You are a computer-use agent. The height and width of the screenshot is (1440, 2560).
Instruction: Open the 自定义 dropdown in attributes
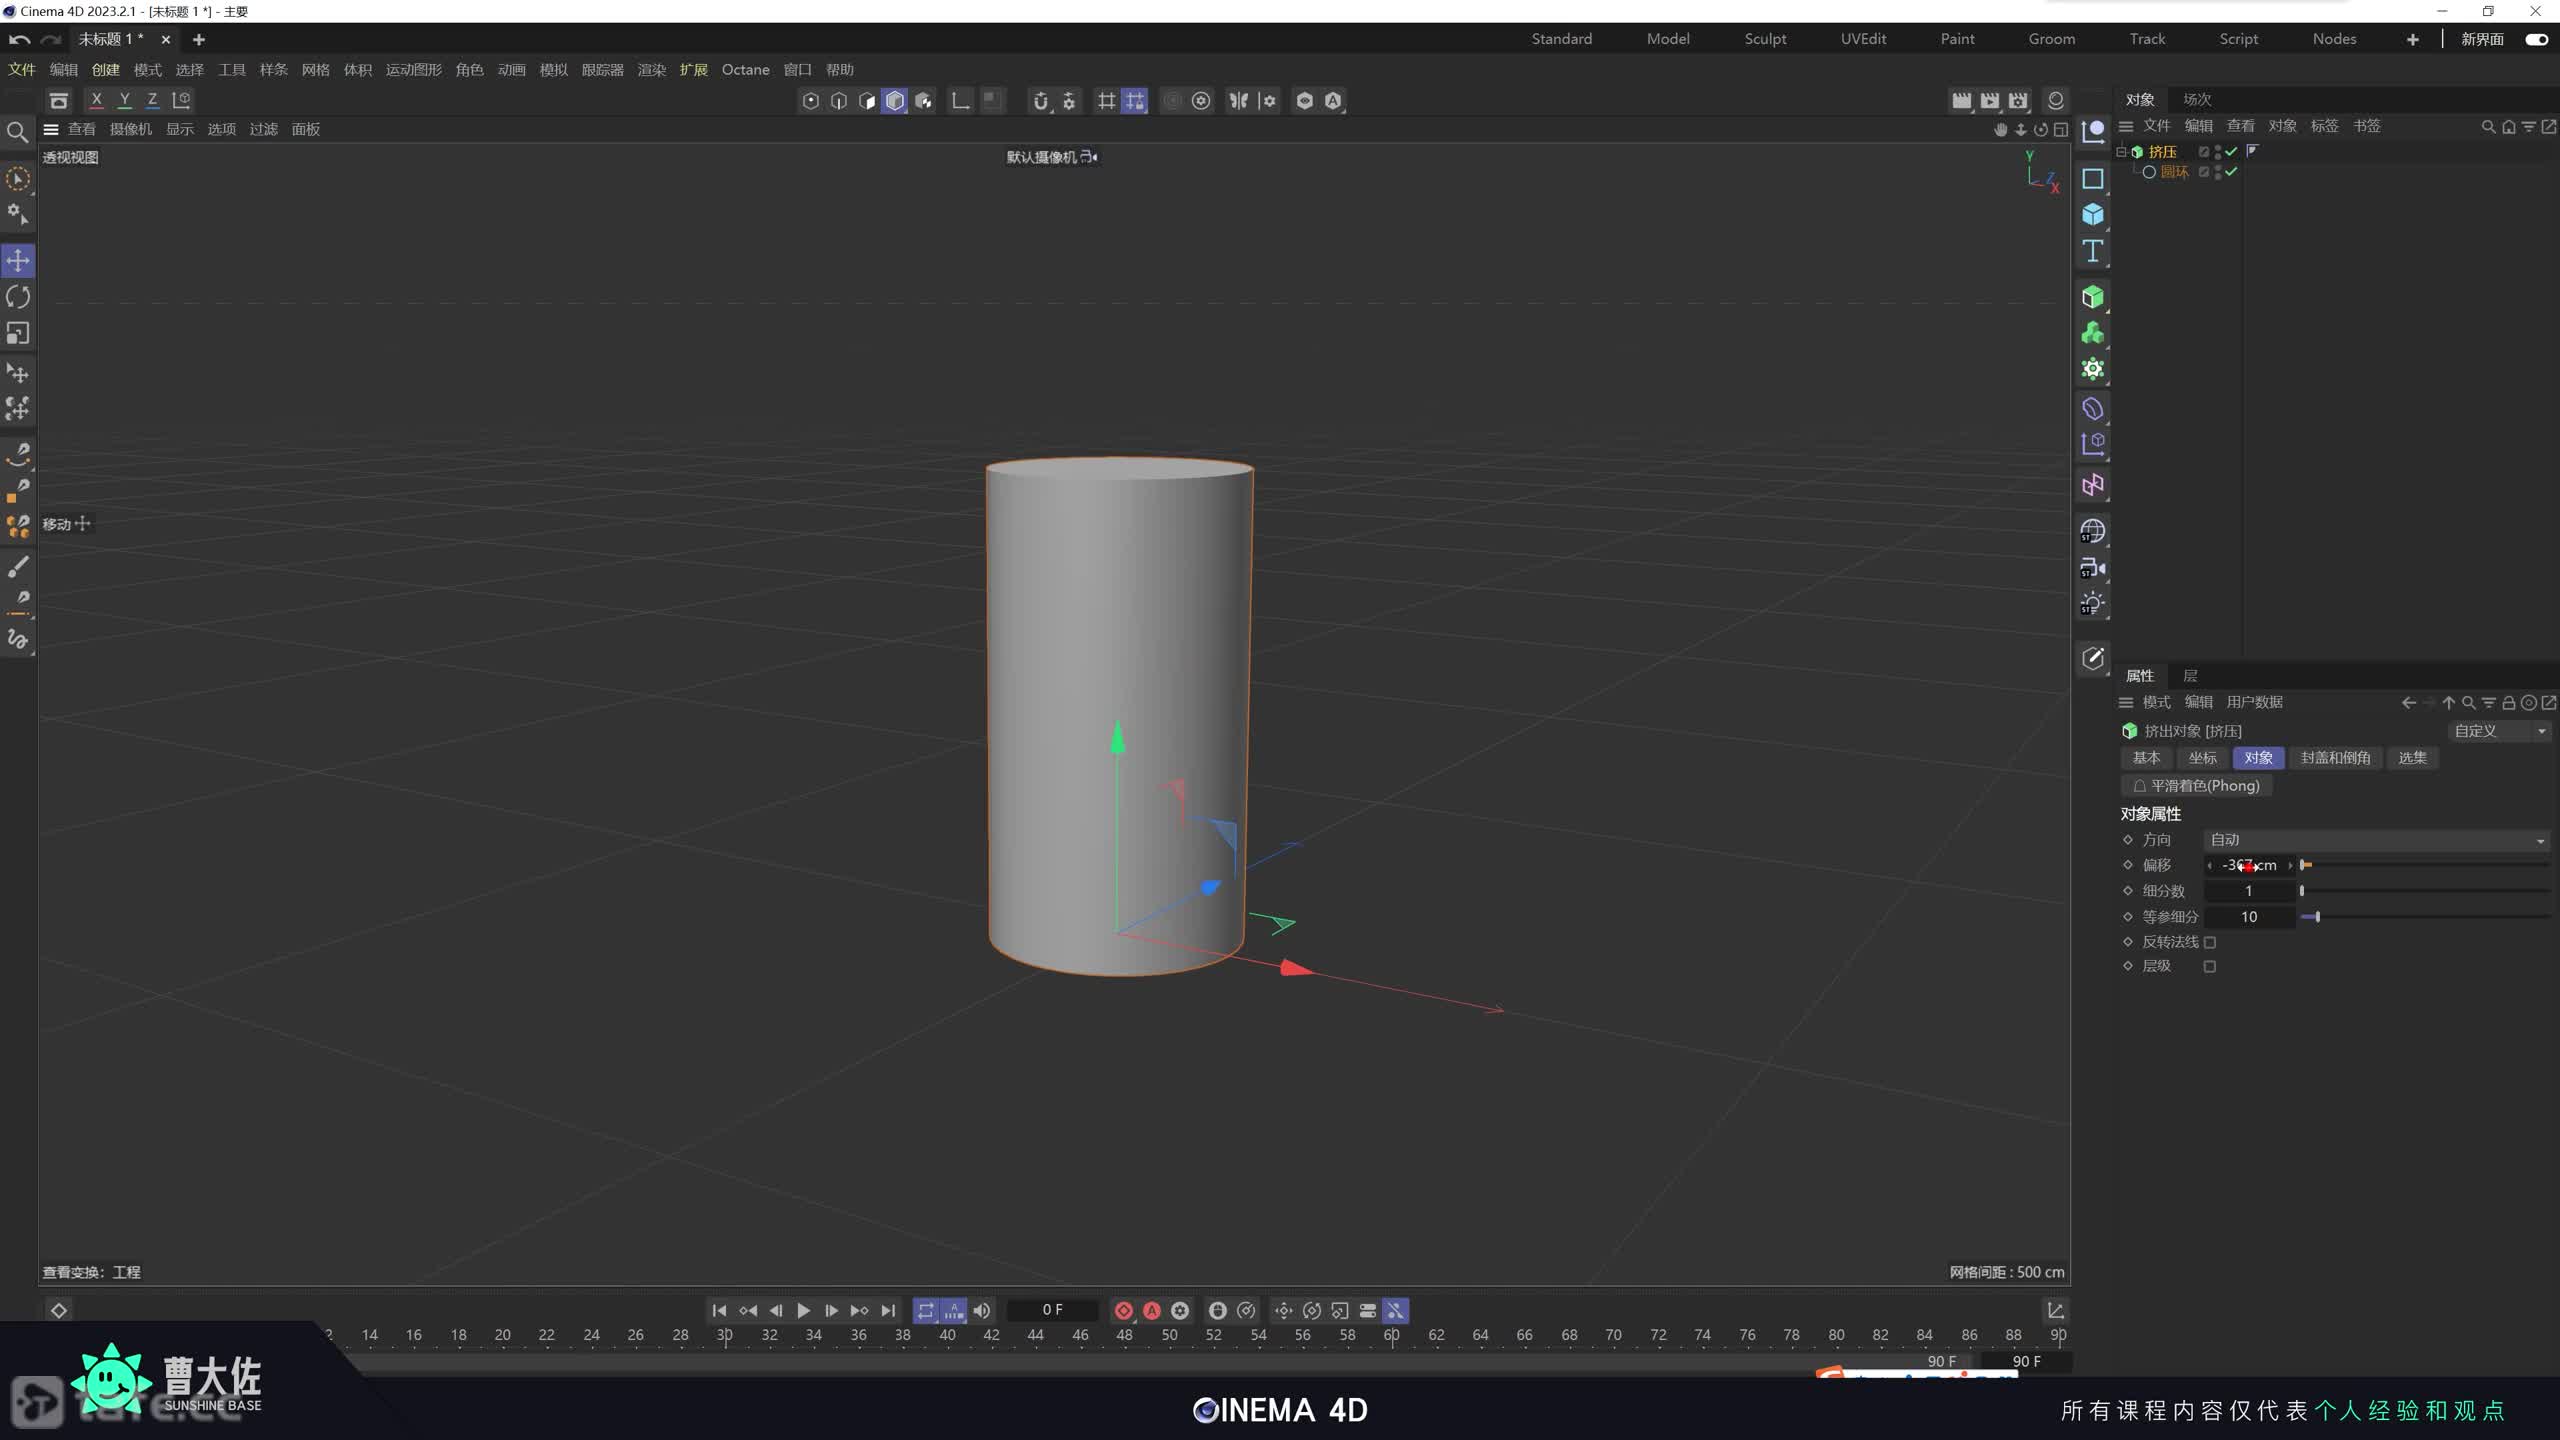2498,731
